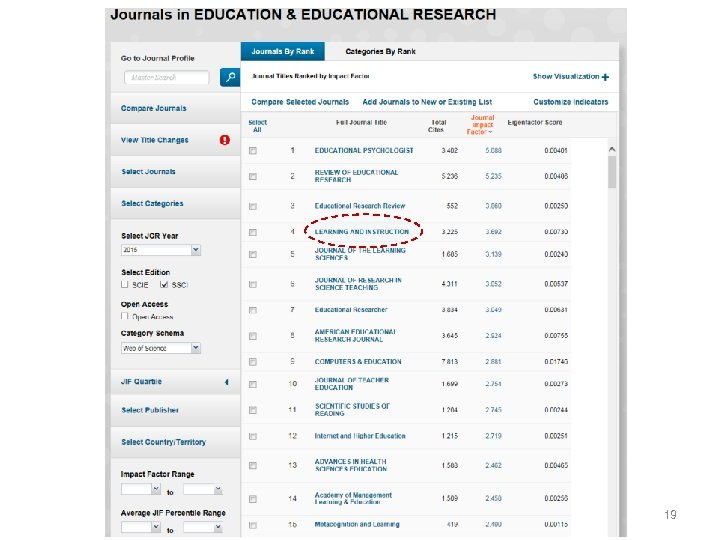Click Add Journals to New or Existing List
Screen dimensions: 720x540
(x=427, y=102)
